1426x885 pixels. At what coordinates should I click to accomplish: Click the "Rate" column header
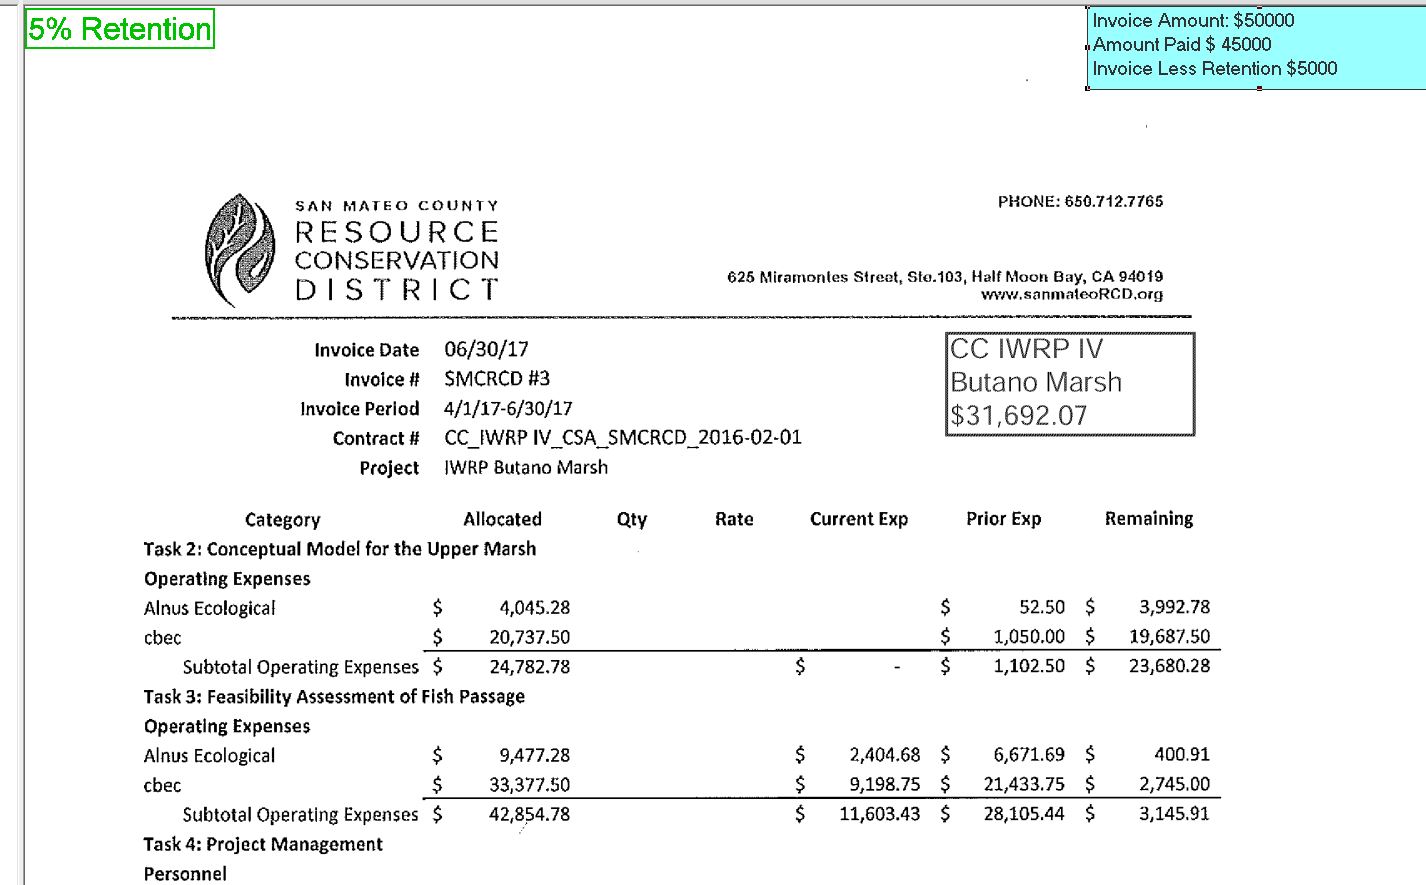[x=734, y=519]
